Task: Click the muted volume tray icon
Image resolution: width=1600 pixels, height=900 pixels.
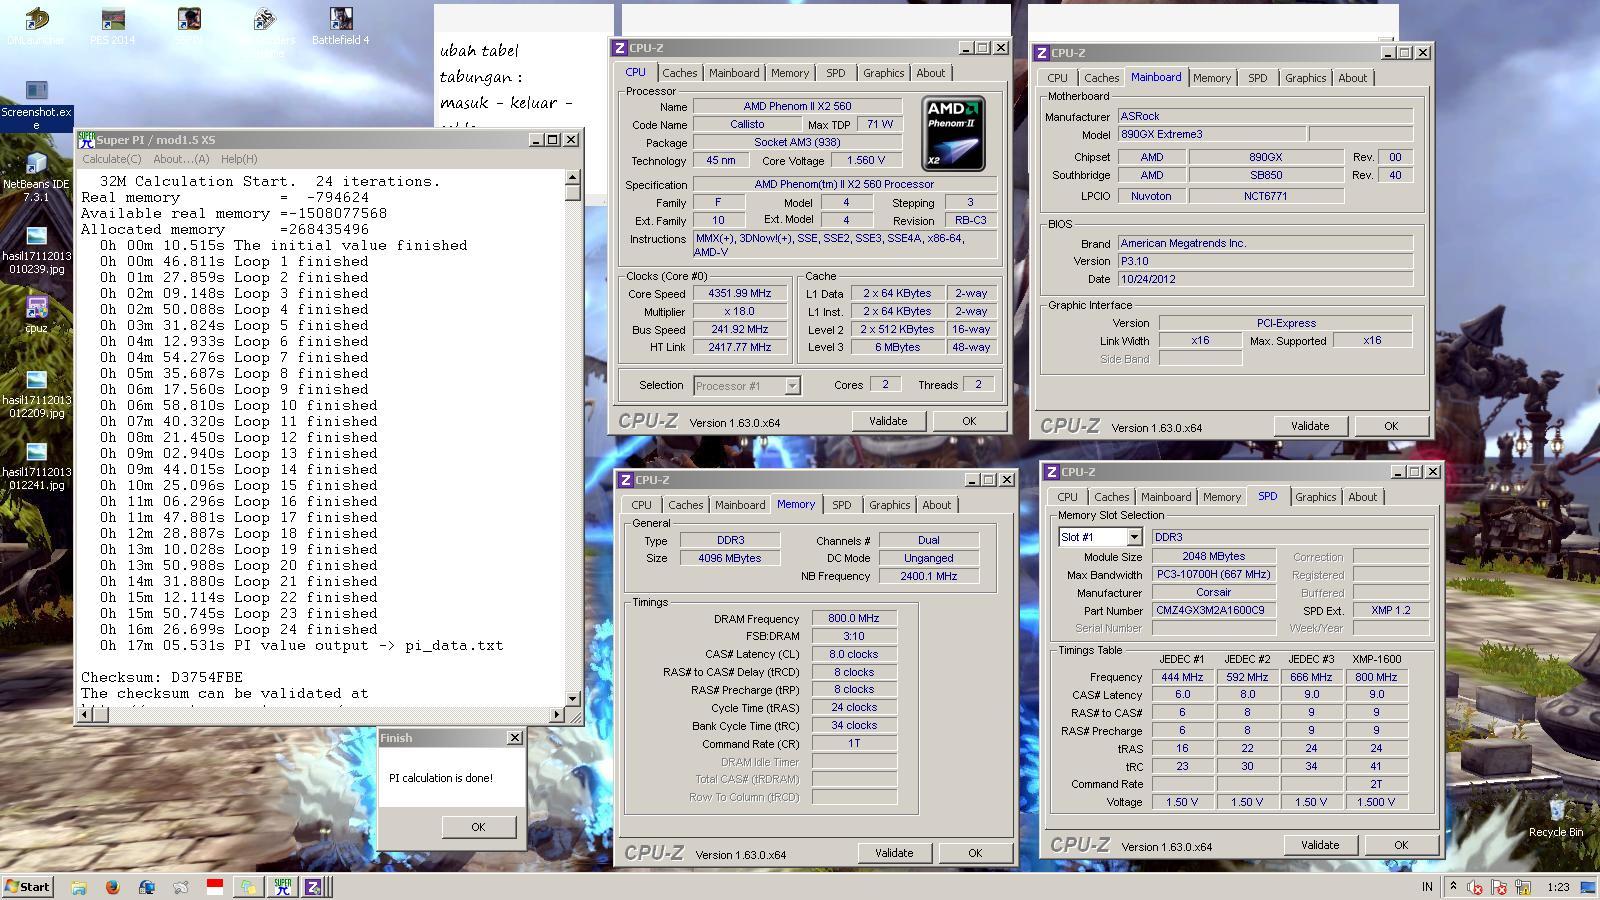Action: [1474, 887]
